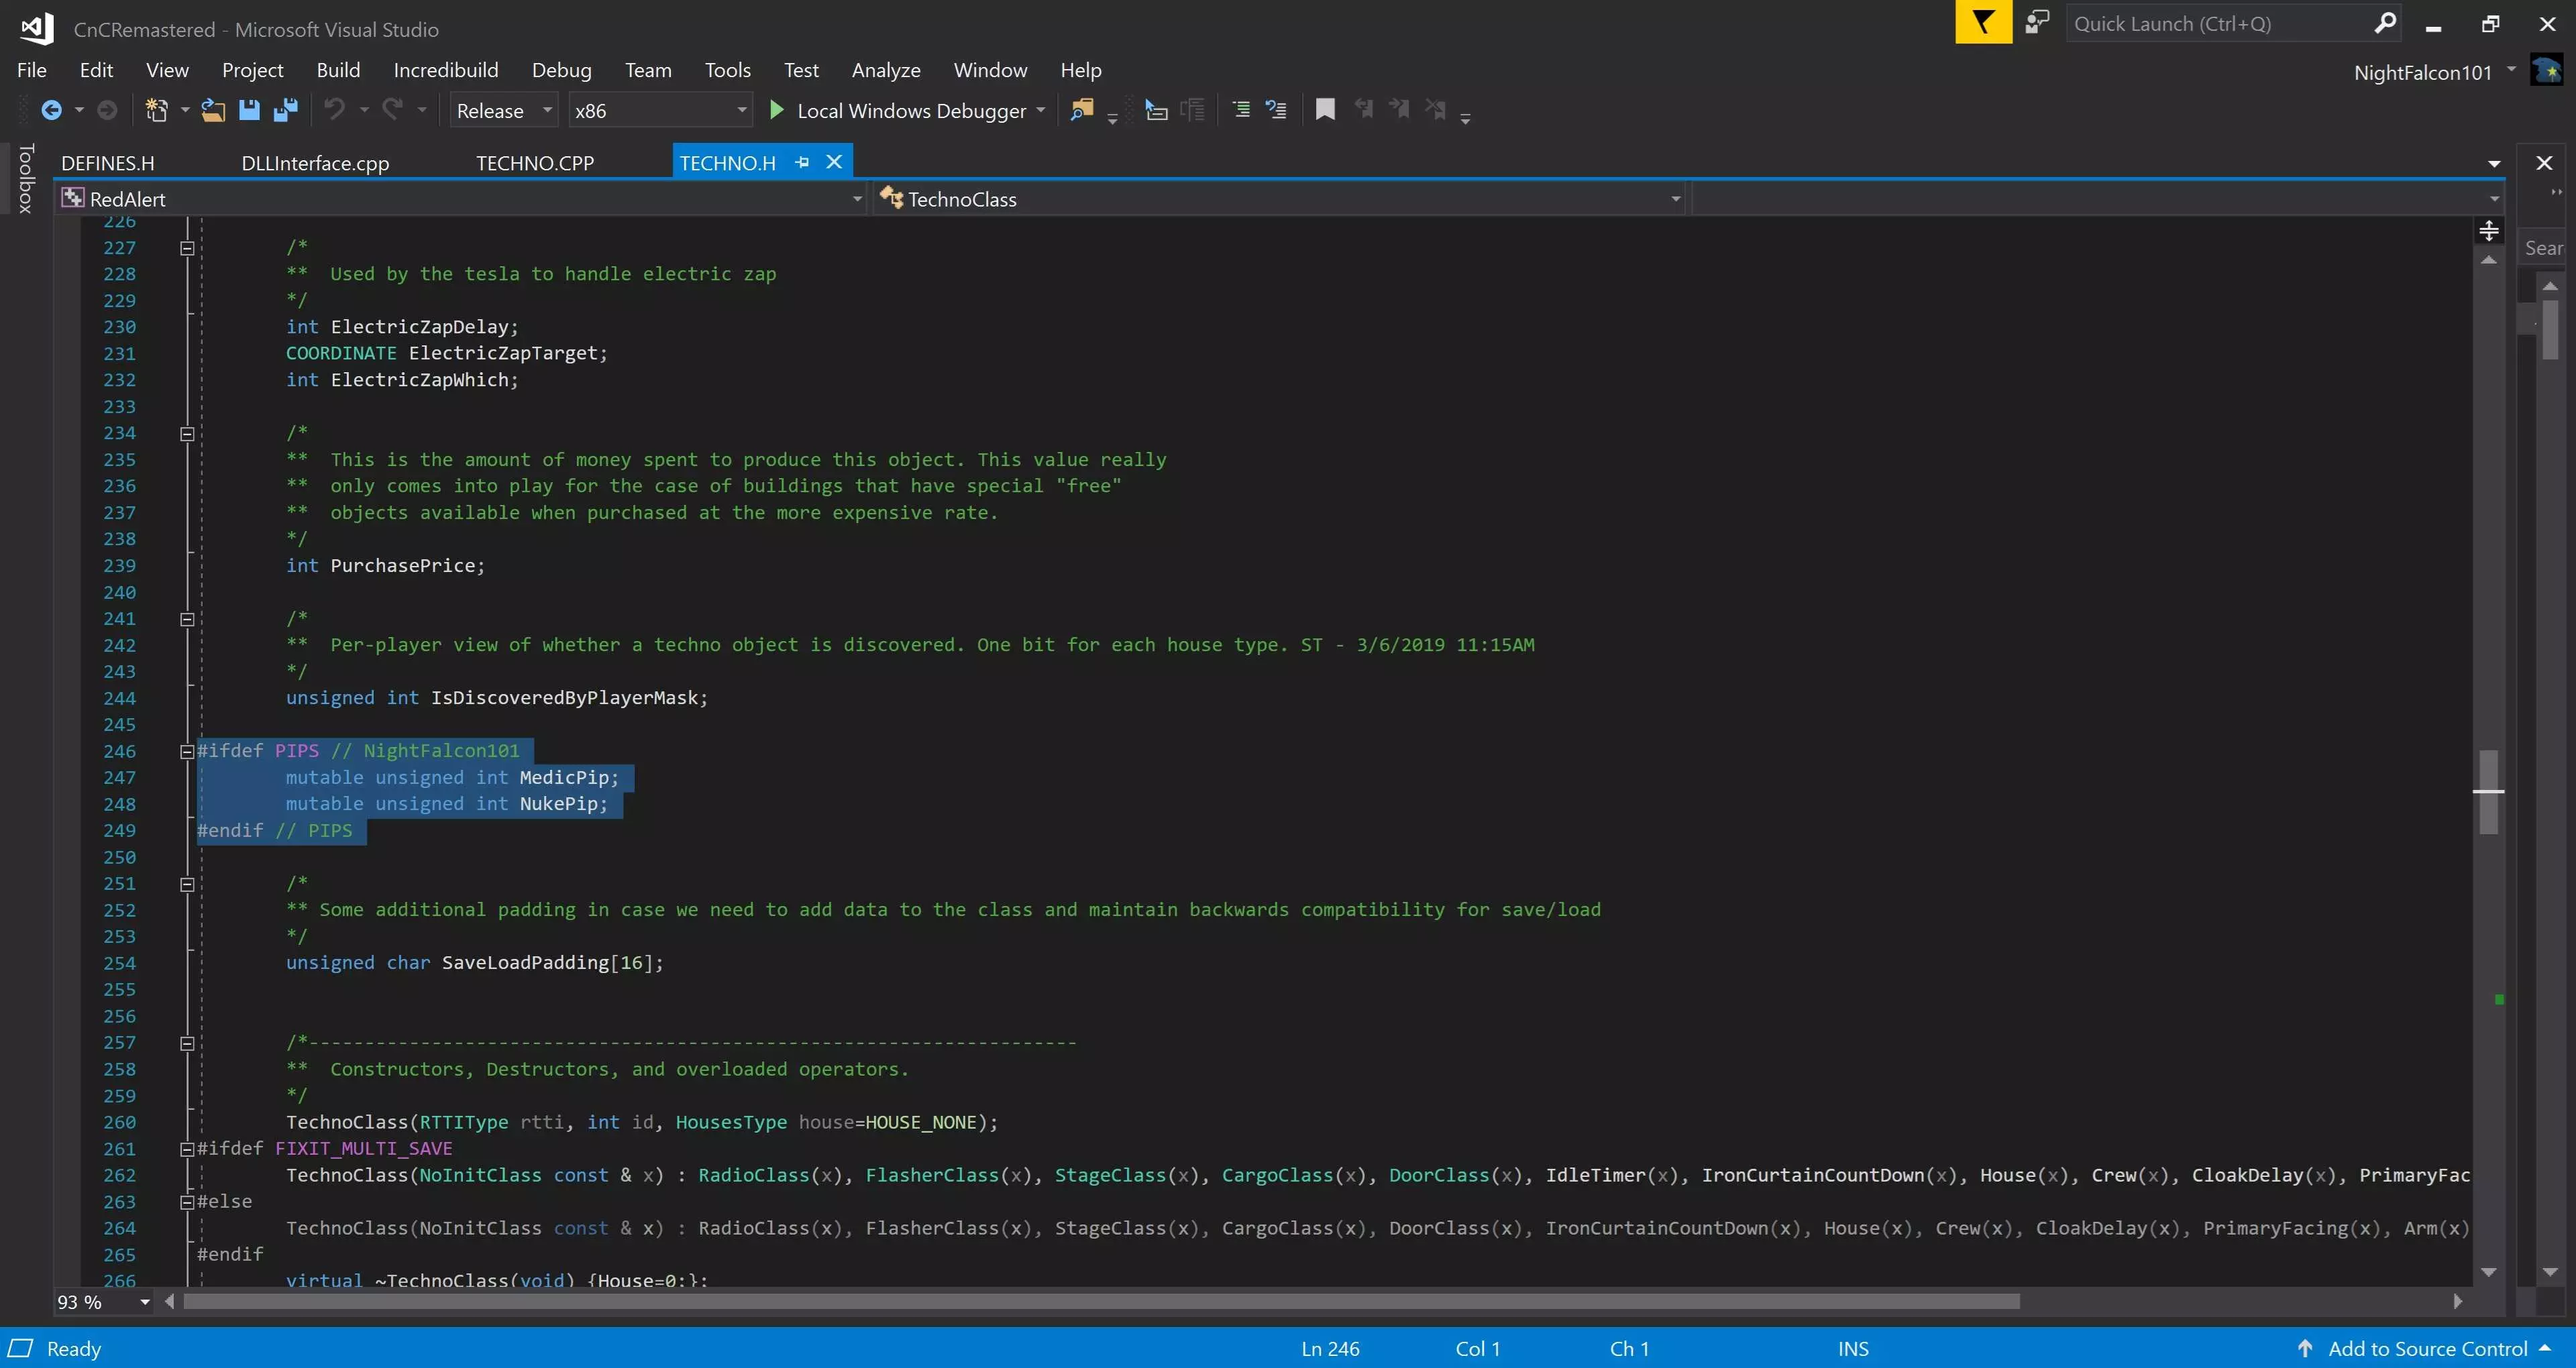Click the Save floppy disk icon
The height and width of the screenshot is (1368, 2576).
249,110
